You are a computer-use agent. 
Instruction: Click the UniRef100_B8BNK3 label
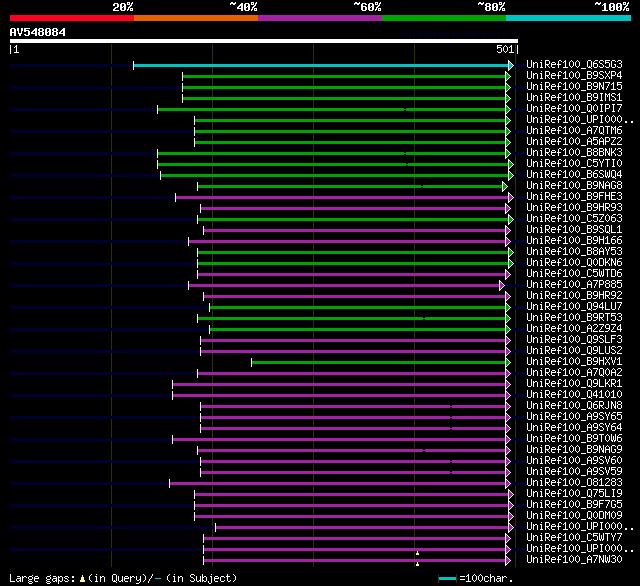click(574, 153)
